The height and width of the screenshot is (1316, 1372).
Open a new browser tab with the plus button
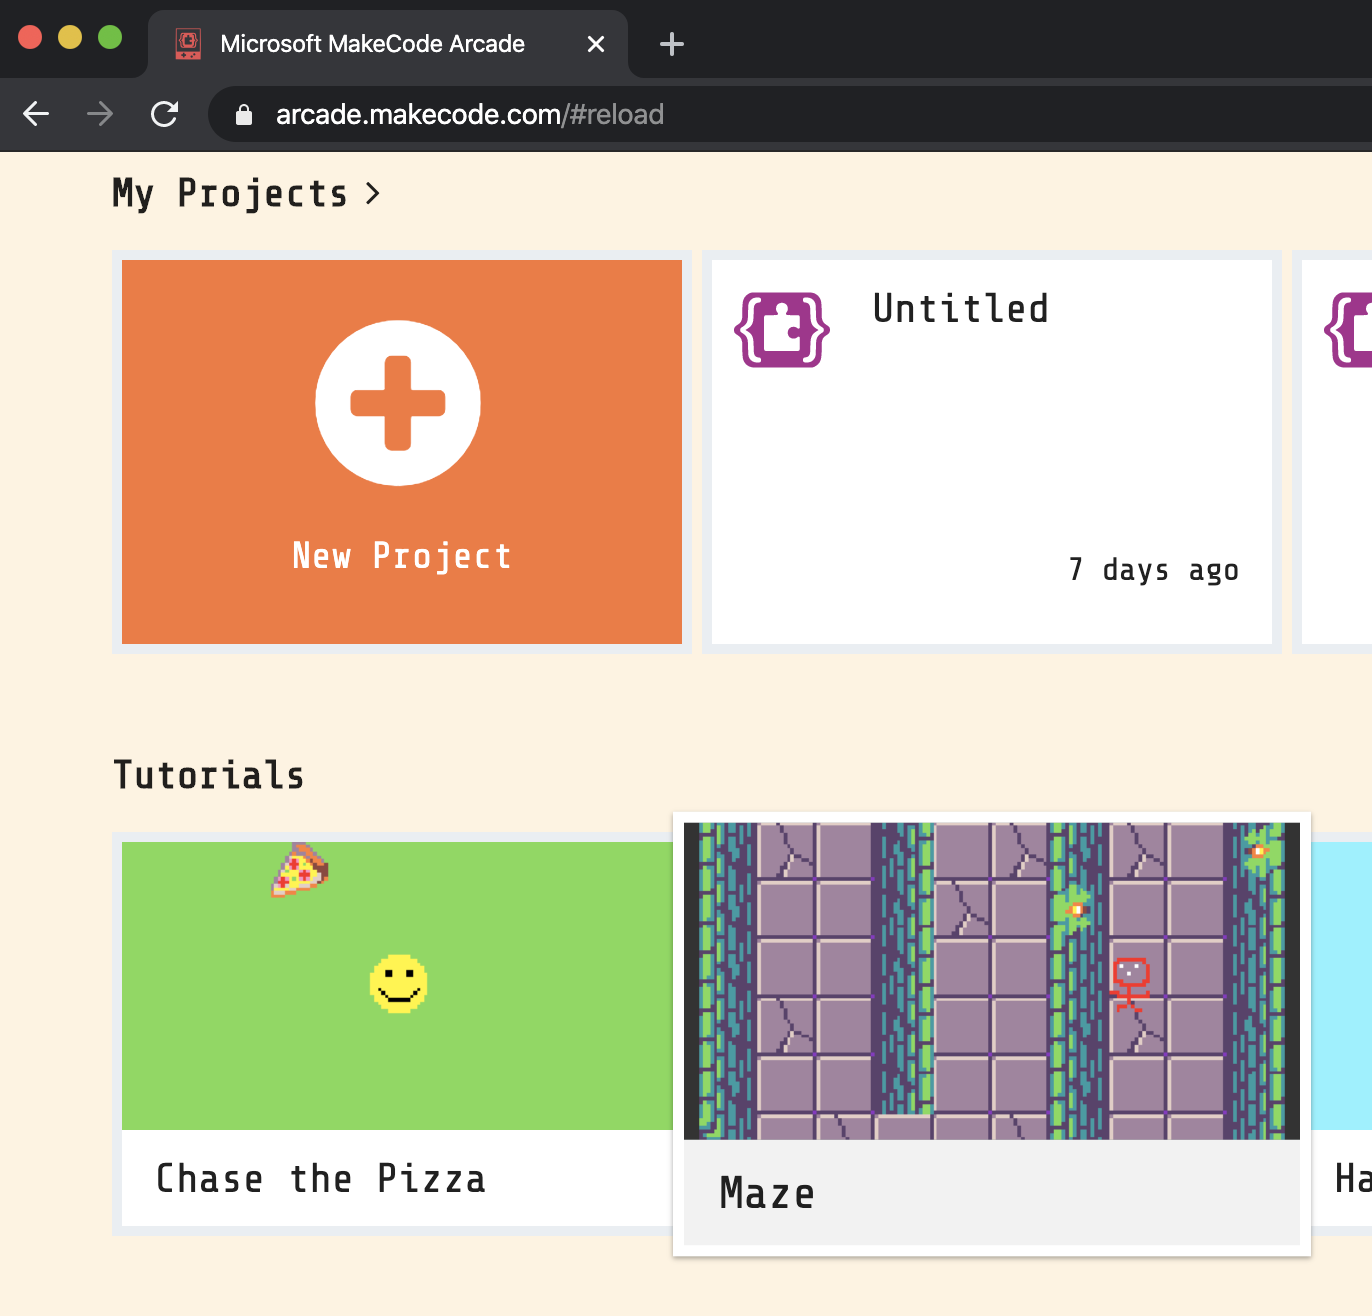tap(671, 43)
